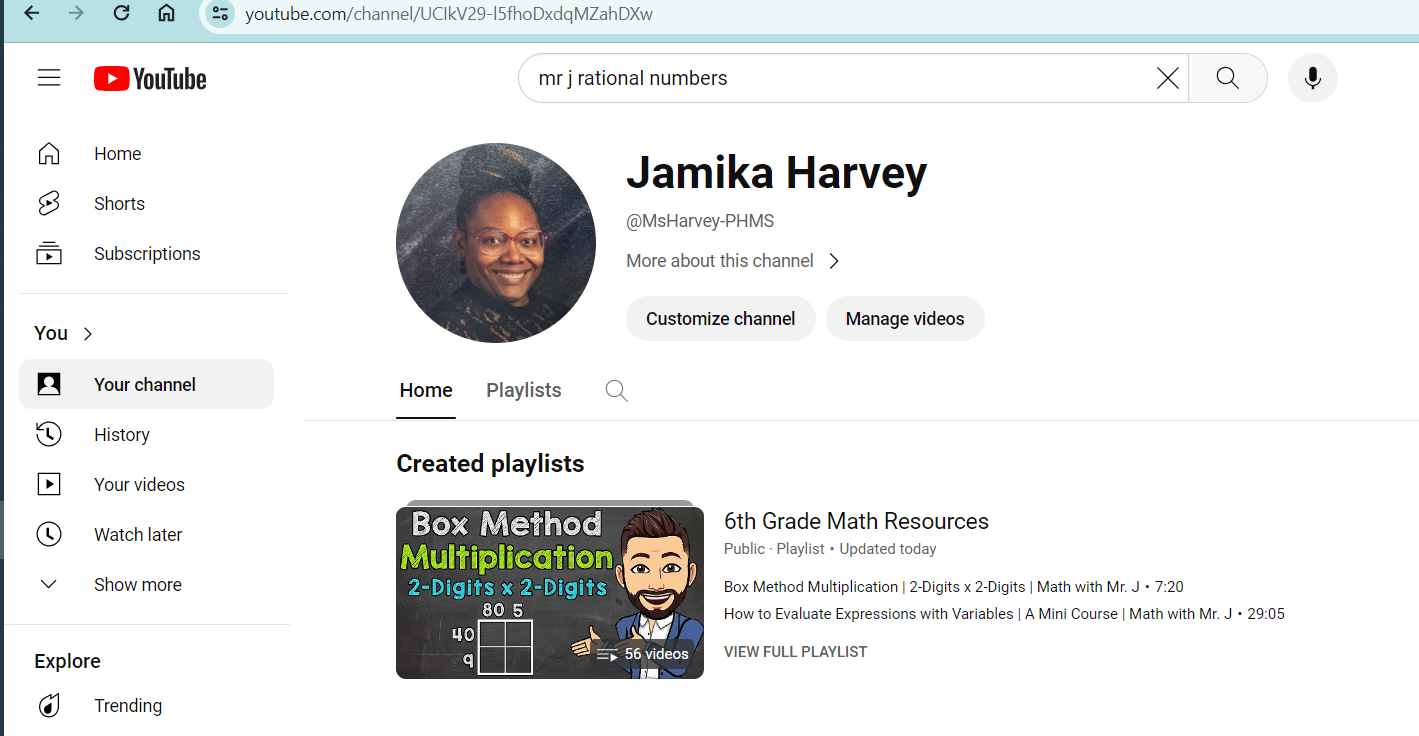Start voice search with the microphone
This screenshot has width=1419, height=736.
point(1313,78)
